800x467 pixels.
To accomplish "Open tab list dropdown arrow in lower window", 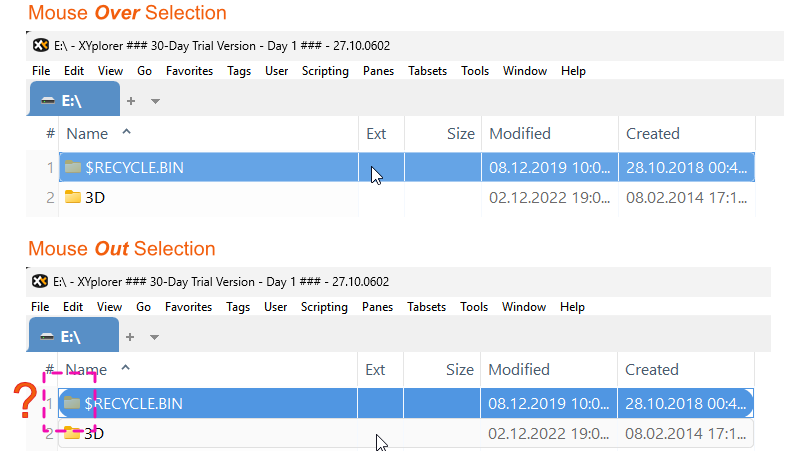I will [155, 338].
